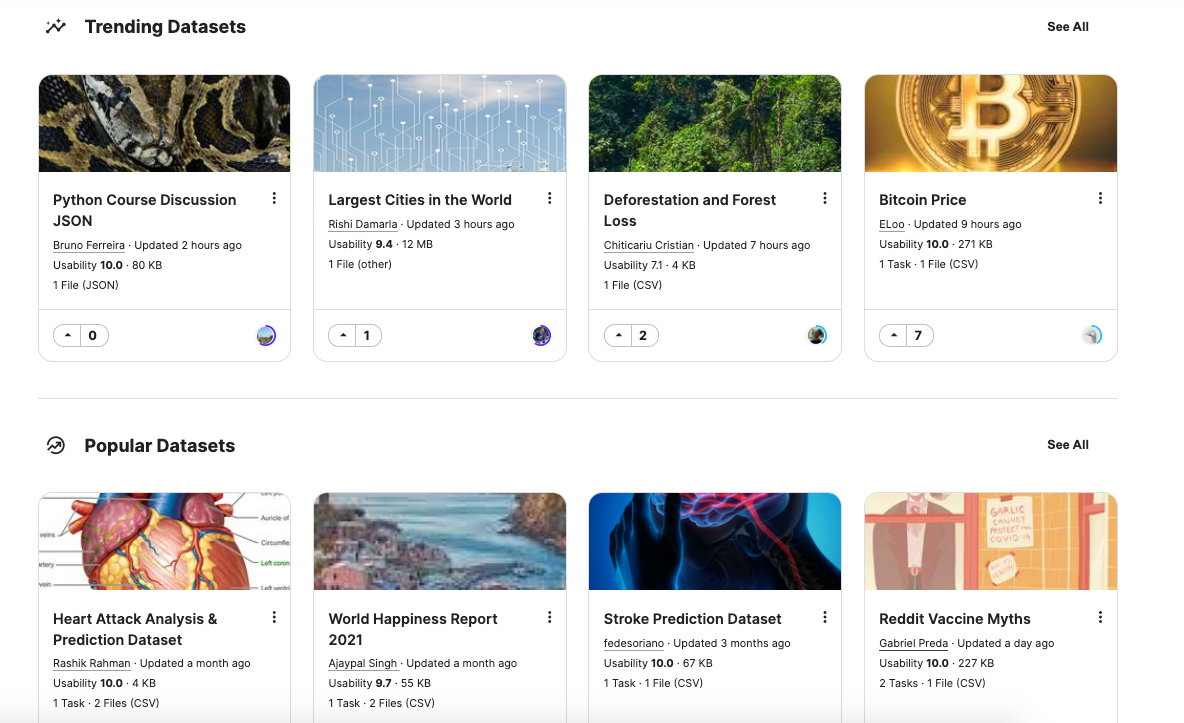This screenshot has height=723, width=1184.
Task: Open options menu for Heart Attack Analysis dataset
Action: [x=274, y=617]
